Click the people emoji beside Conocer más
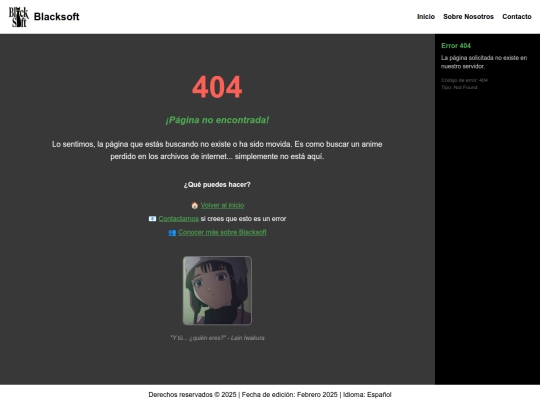 click(172, 232)
